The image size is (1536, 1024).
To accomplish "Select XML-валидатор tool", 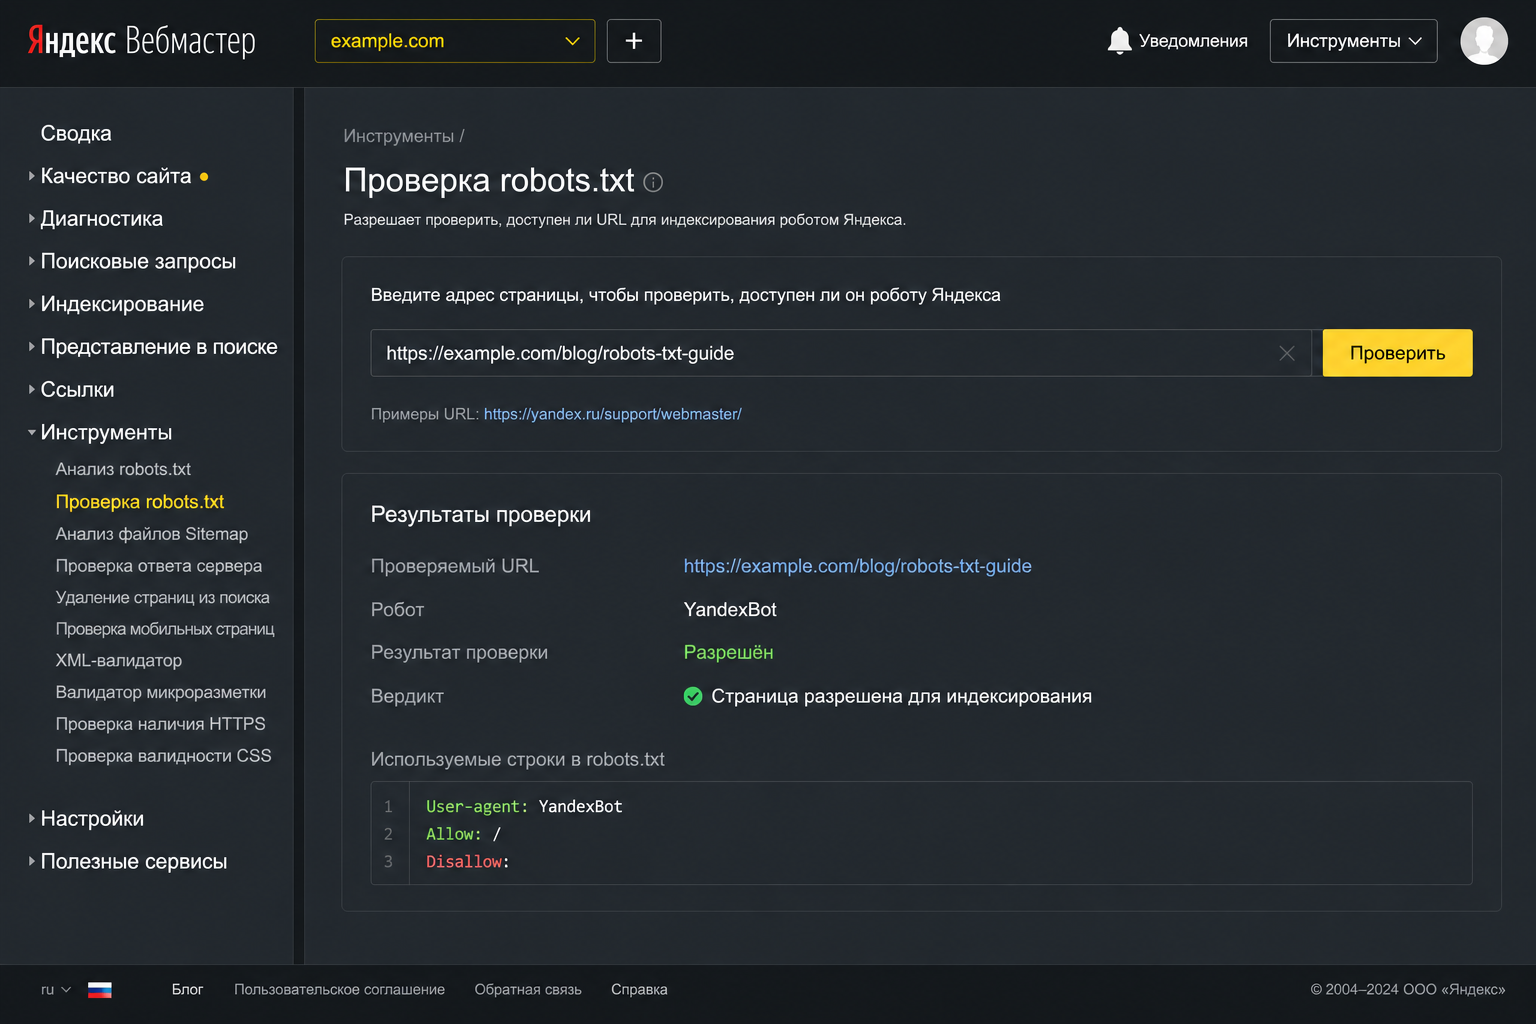I will tap(119, 661).
